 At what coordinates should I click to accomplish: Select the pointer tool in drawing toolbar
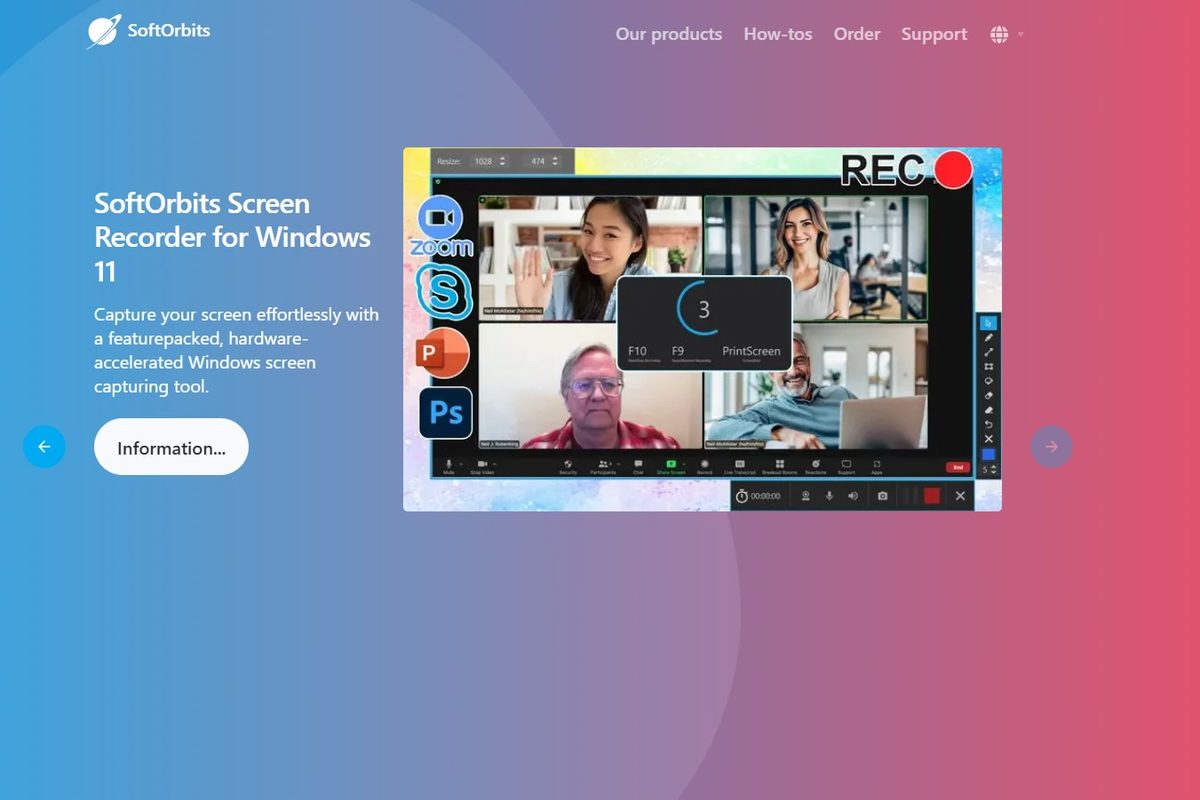pos(988,323)
